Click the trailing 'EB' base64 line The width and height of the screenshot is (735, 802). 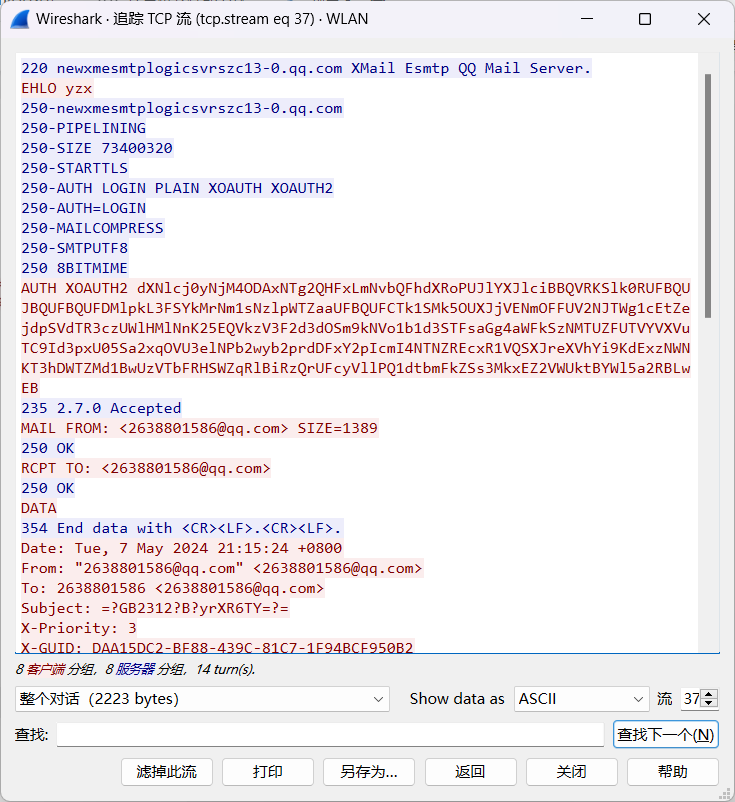(30, 388)
